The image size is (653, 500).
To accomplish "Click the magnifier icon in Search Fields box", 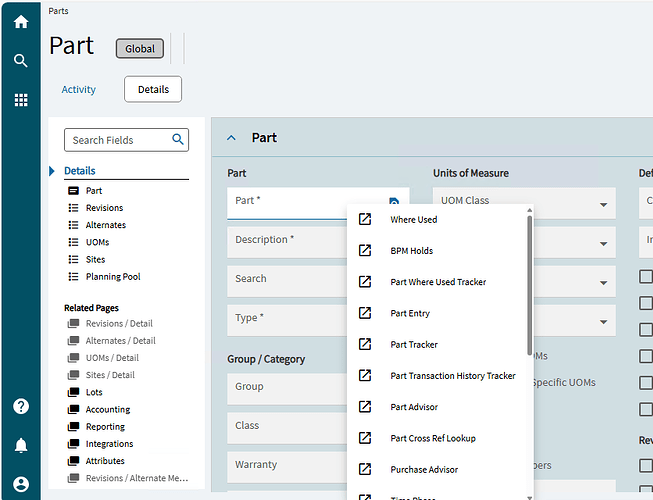I will (178, 139).
